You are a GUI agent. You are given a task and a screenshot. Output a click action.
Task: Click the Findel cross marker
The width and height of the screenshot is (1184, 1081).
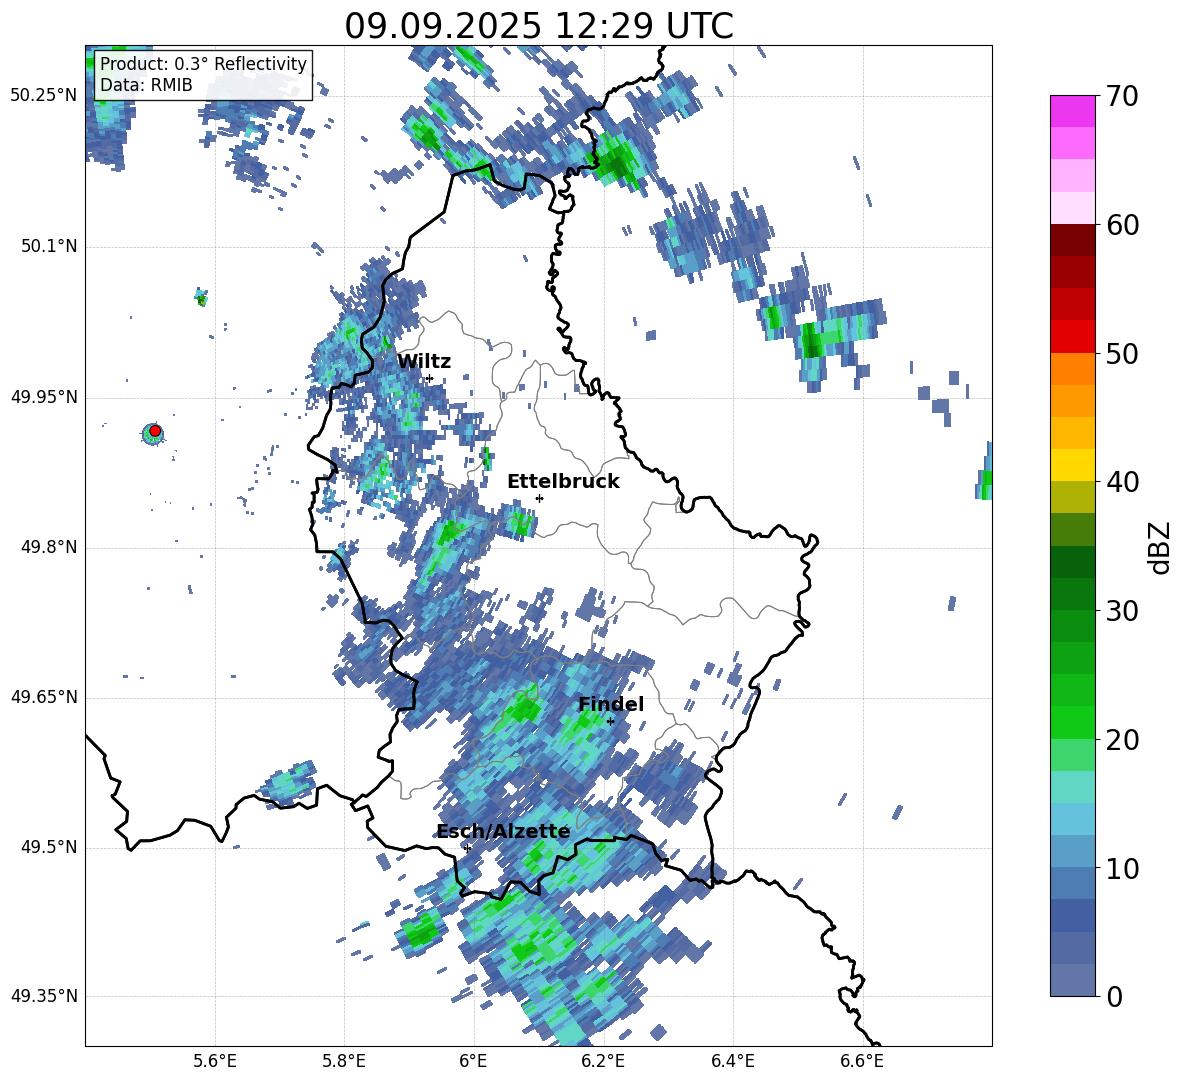610,722
